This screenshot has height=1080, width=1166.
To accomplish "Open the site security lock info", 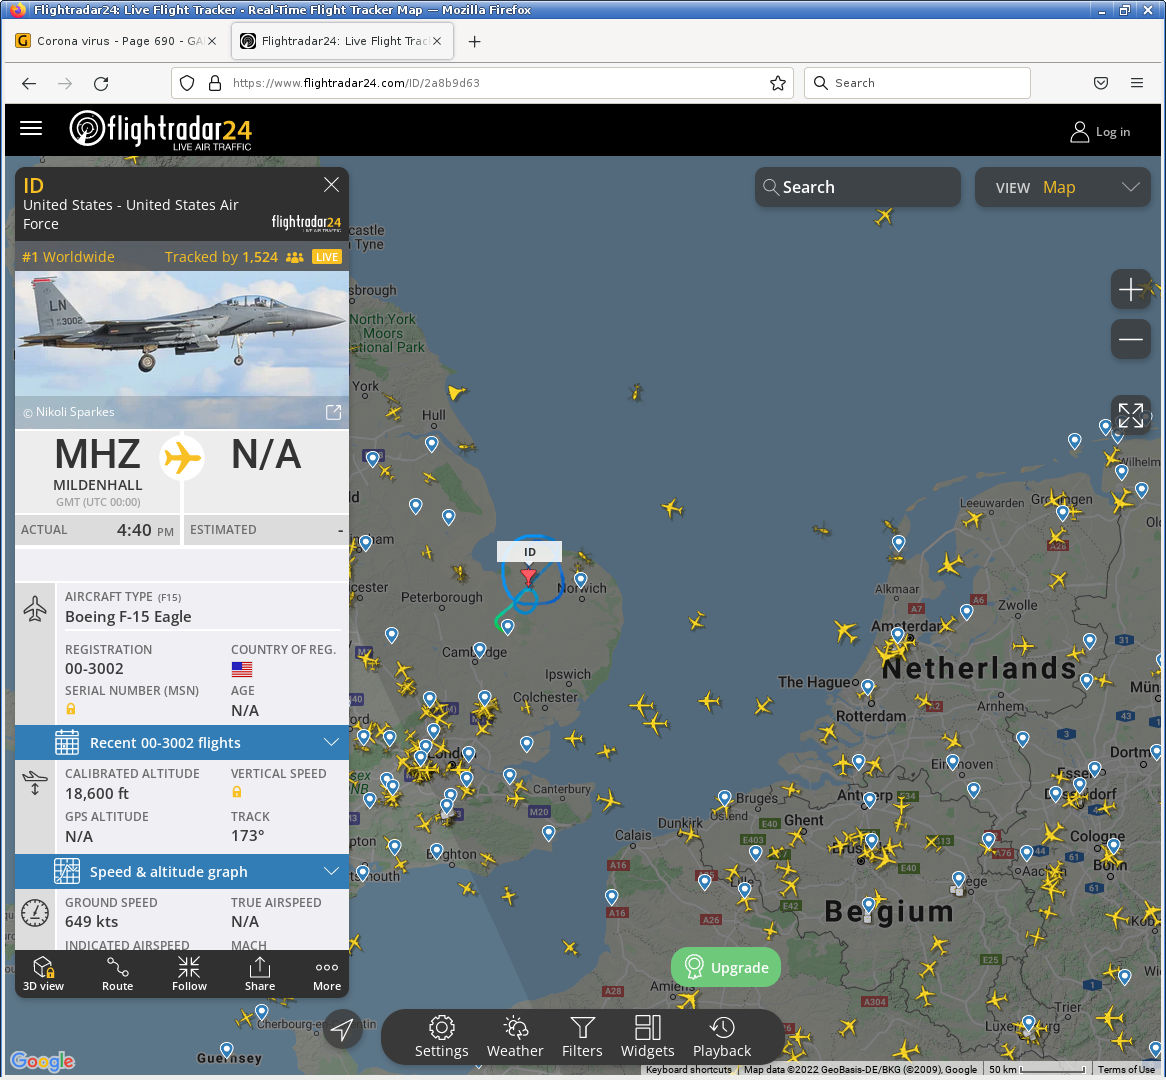I will [215, 83].
